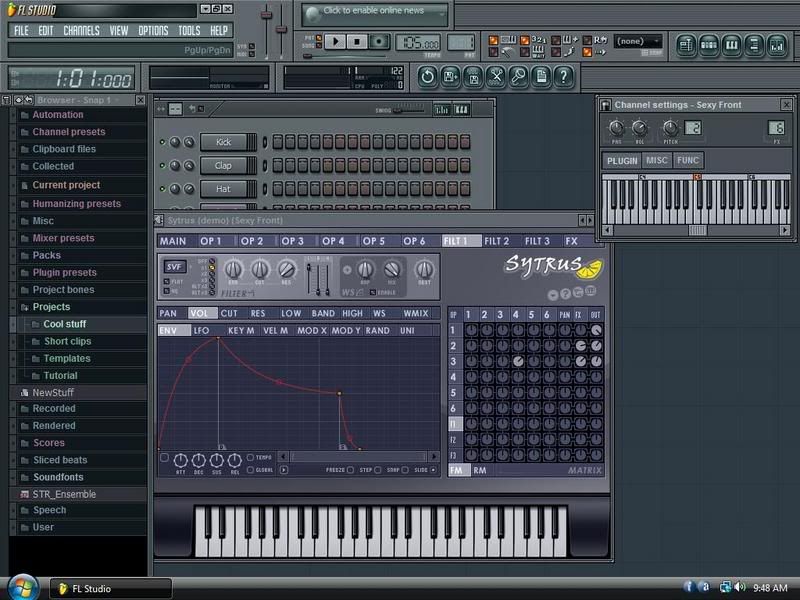Viewport: 800px width, 600px height.
Task: Click the Sytrus window menu icon
Action: [159, 220]
